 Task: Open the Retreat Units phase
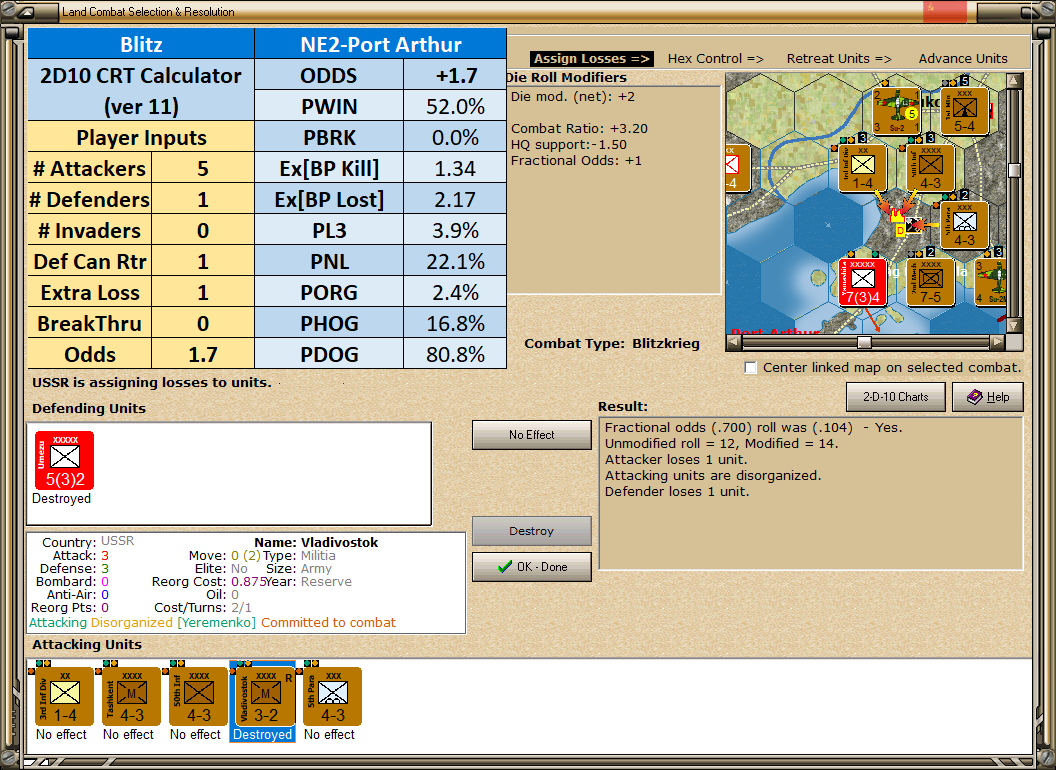838,58
